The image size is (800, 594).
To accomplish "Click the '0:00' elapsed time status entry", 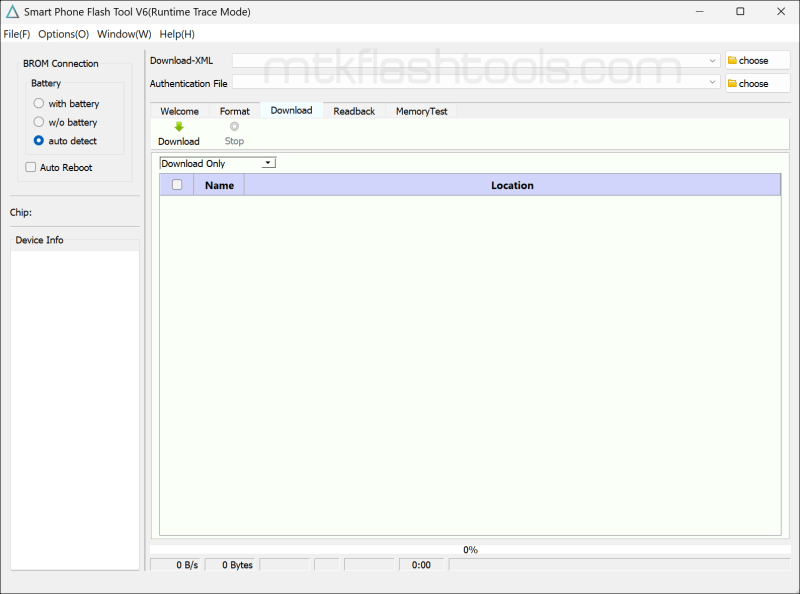I will (421, 565).
